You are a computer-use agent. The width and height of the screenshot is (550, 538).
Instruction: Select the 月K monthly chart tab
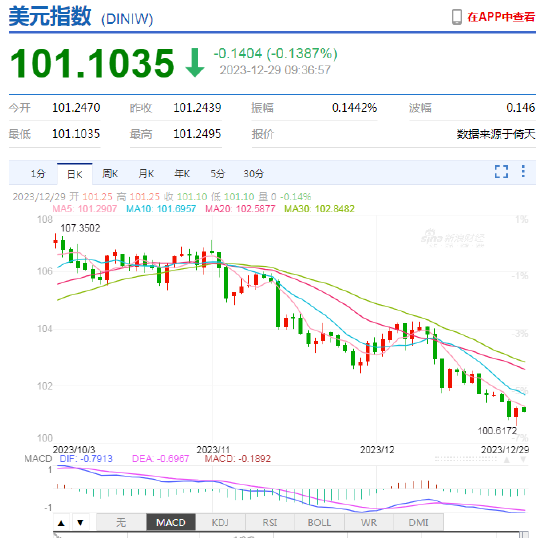[x=146, y=174]
